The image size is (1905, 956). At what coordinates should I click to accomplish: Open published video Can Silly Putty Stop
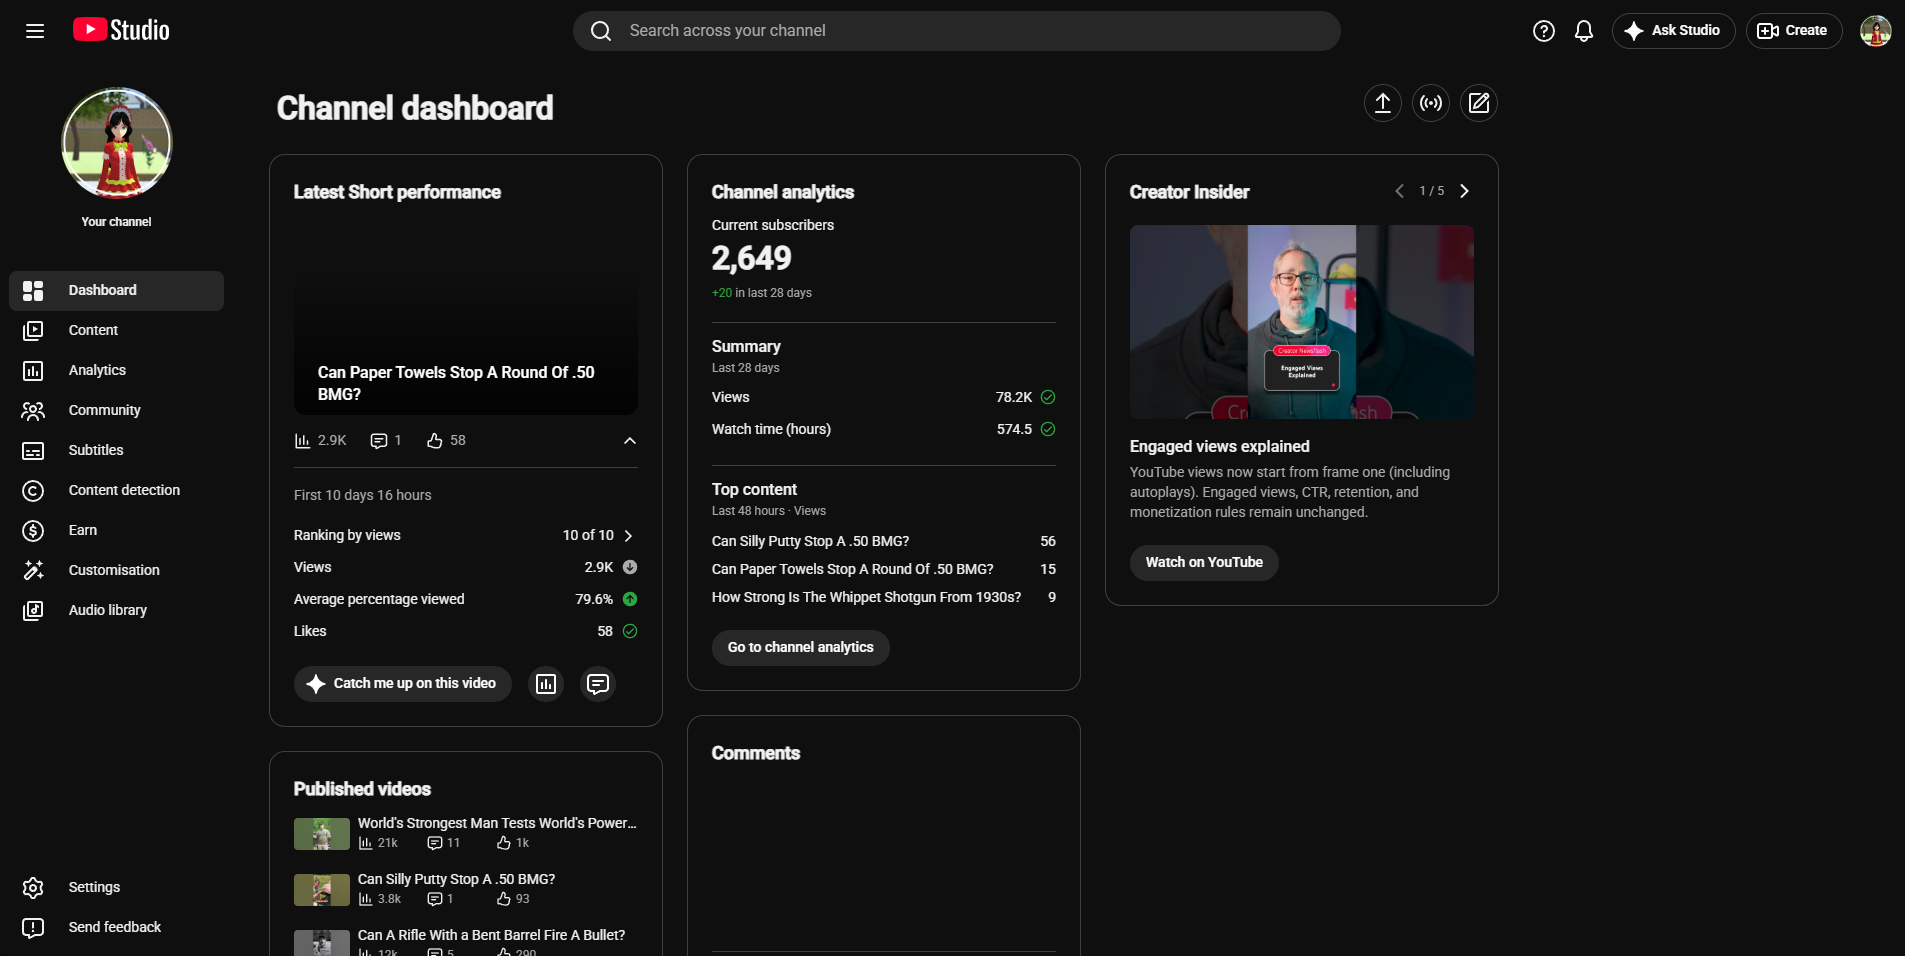(456, 879)
